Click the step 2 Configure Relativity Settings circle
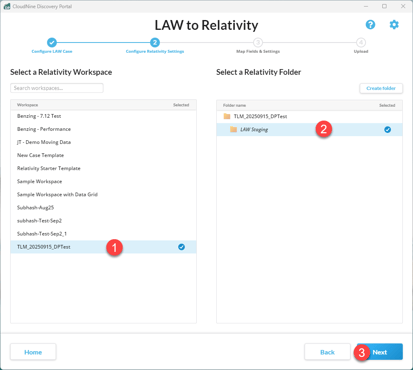 click(x=155, y=42)
